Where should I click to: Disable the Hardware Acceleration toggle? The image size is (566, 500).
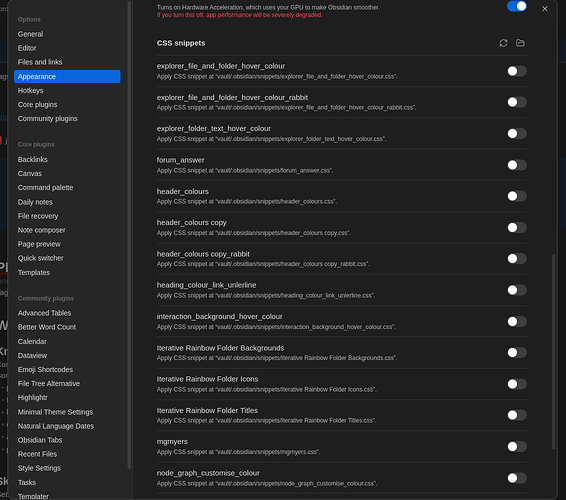517,6
